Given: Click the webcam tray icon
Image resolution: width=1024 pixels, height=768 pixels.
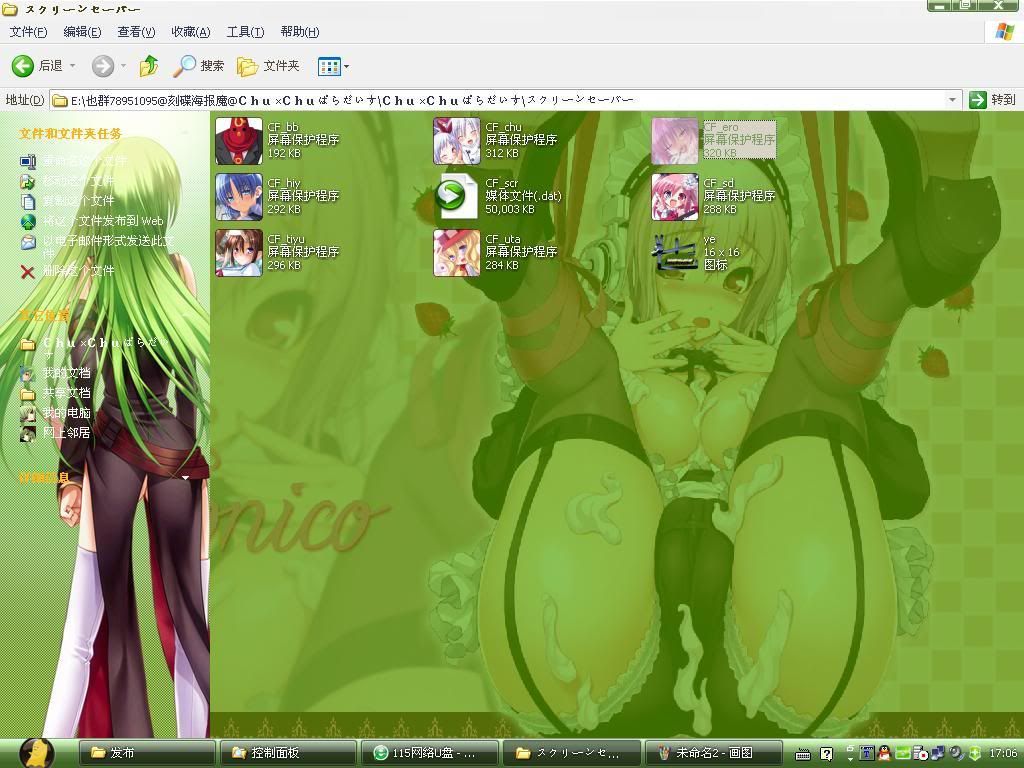Looking at the screenshot, I should pyautogui.click(x=957, y=753).
